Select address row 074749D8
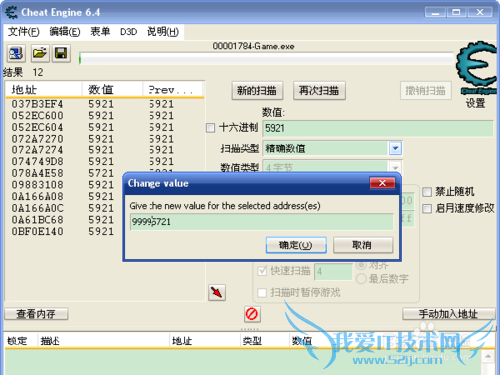 pyautogui.click(x=37, y=162)
